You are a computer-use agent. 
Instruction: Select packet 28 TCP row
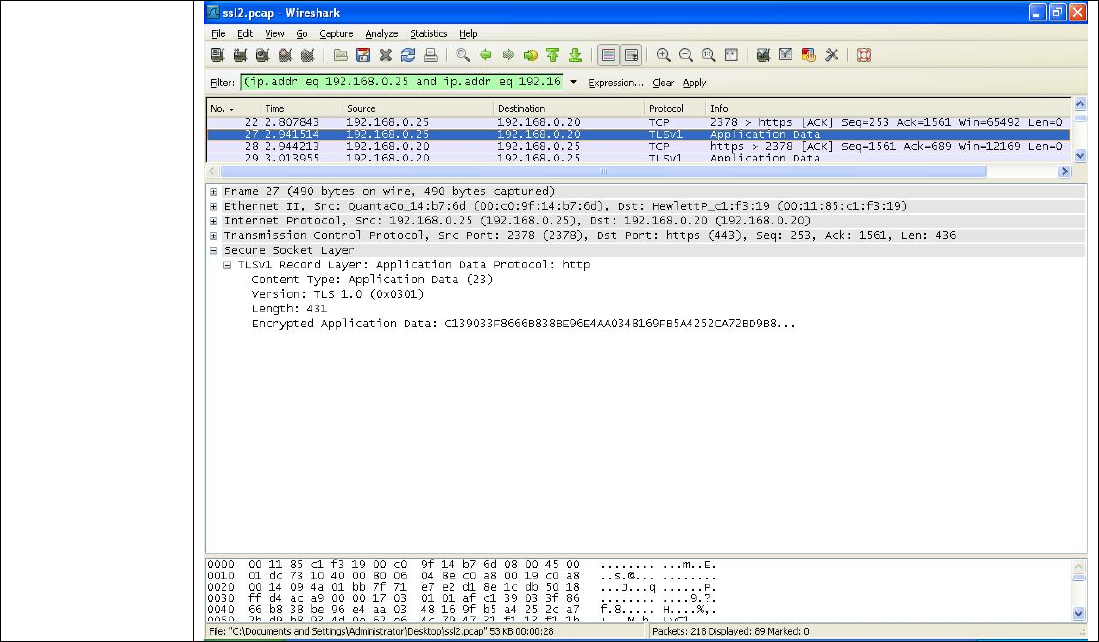(639, 146)
